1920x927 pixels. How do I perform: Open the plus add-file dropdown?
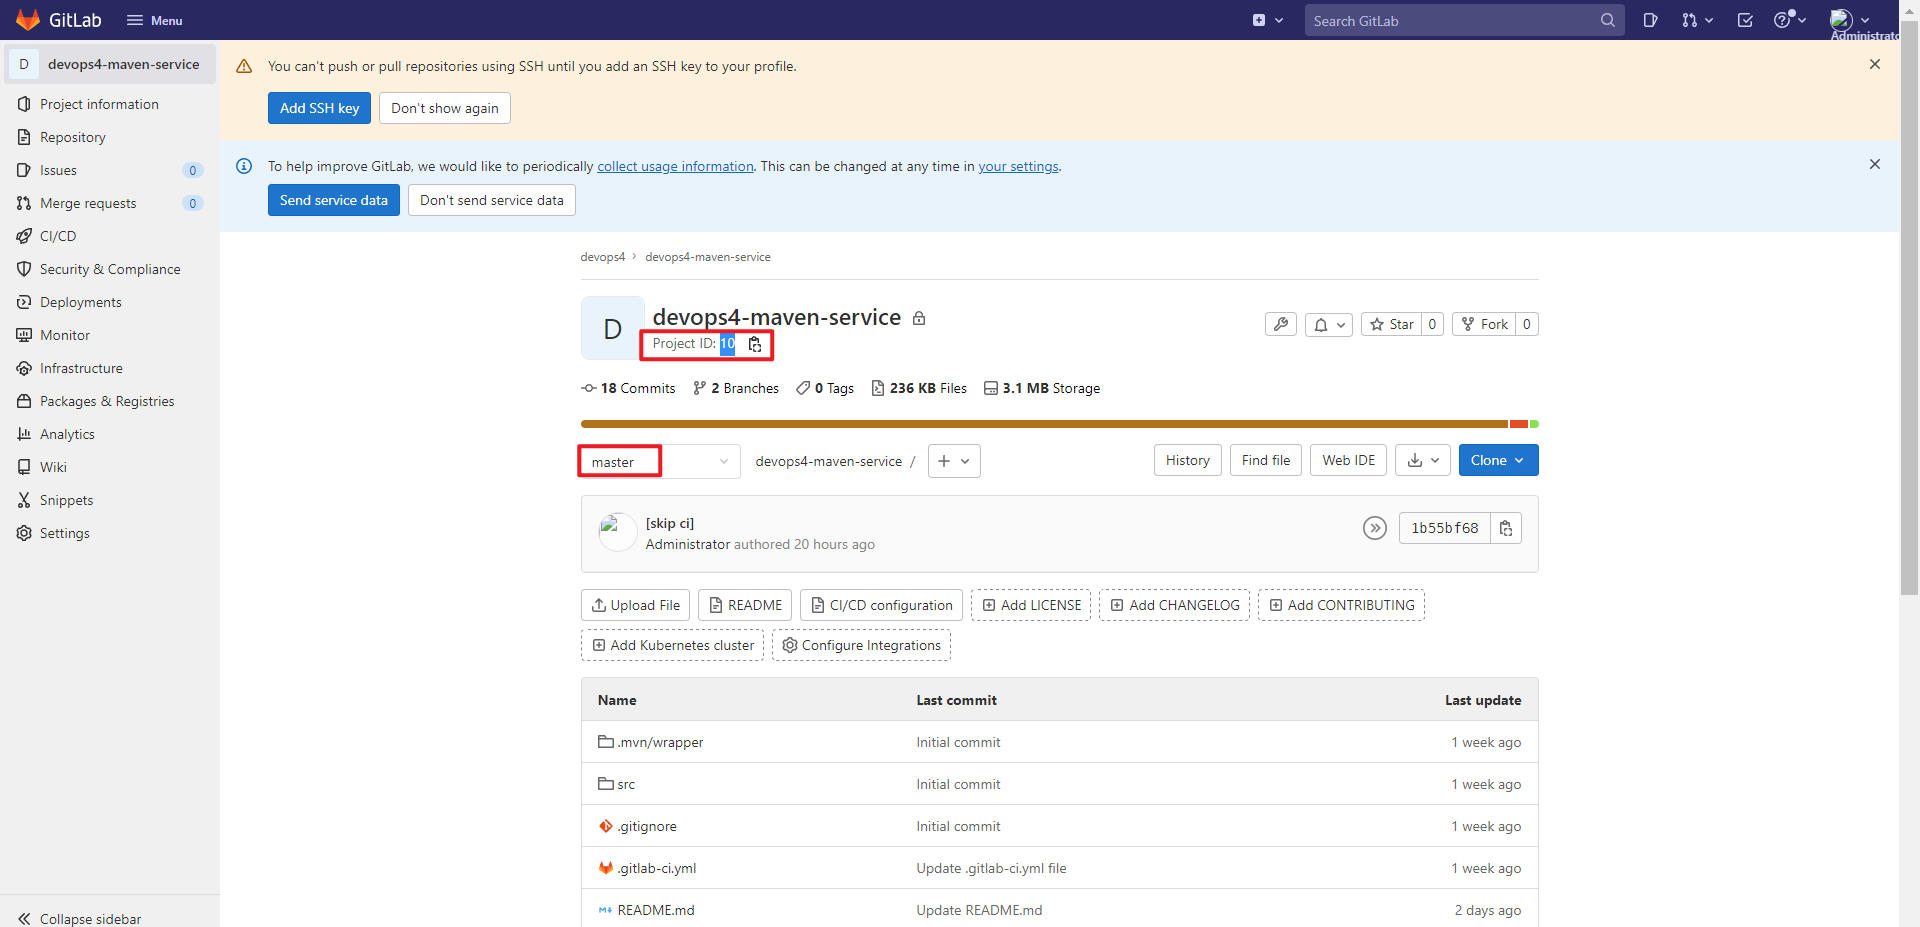coord(954,461)
